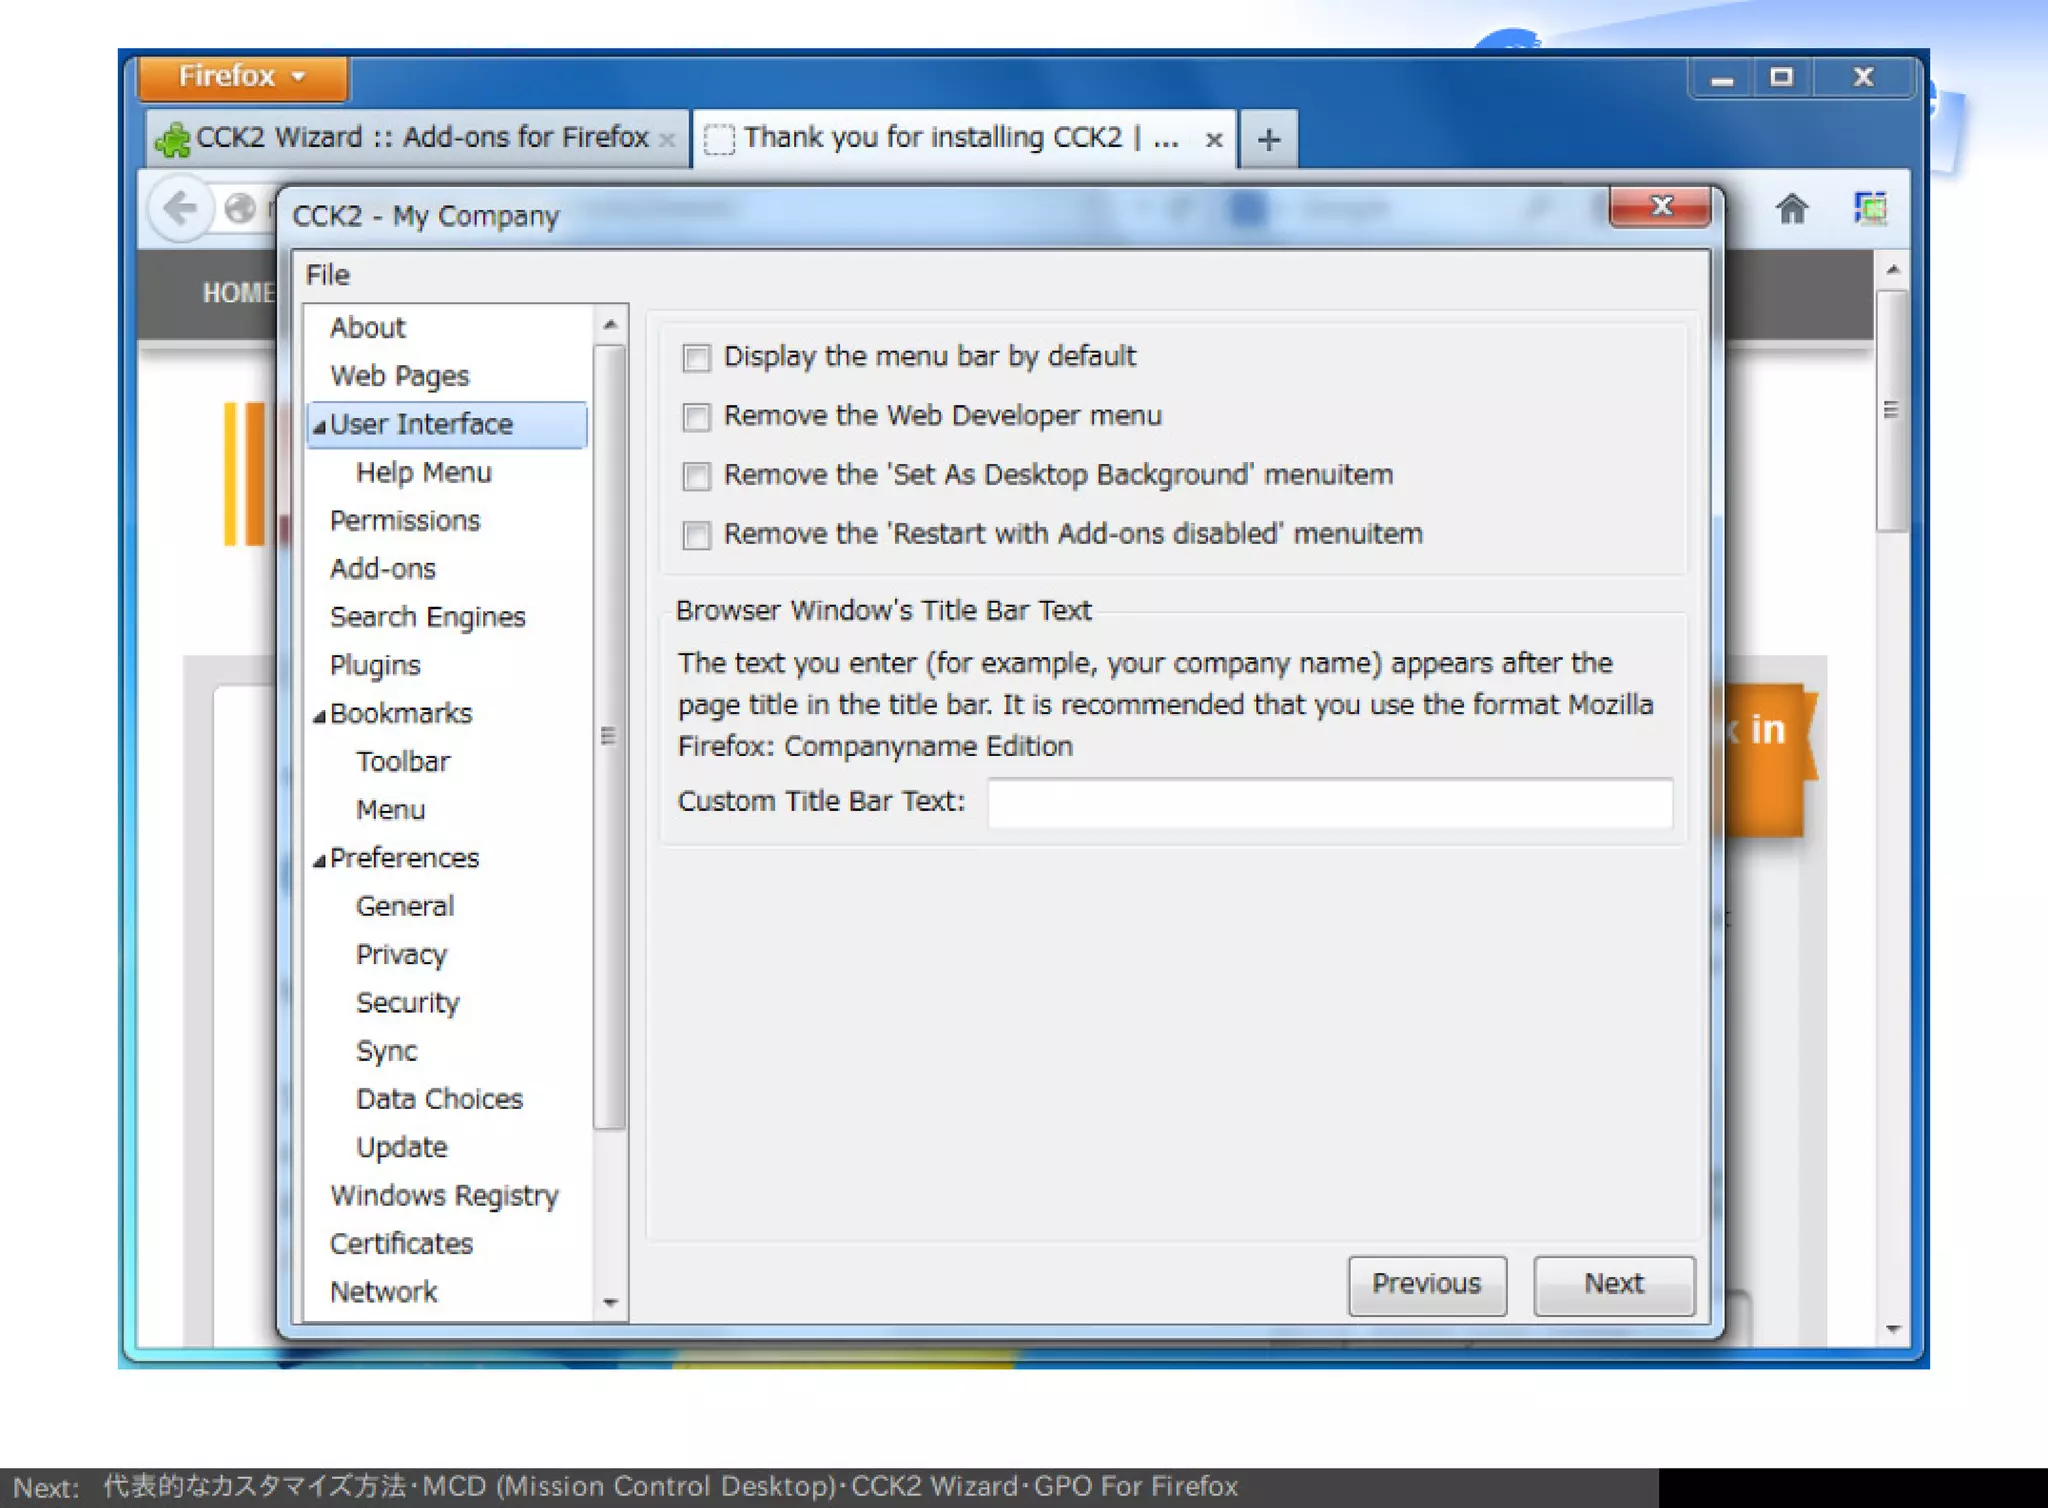Open a new tab with plus icon
Screen dimensions: 2048x1508
1268,139
